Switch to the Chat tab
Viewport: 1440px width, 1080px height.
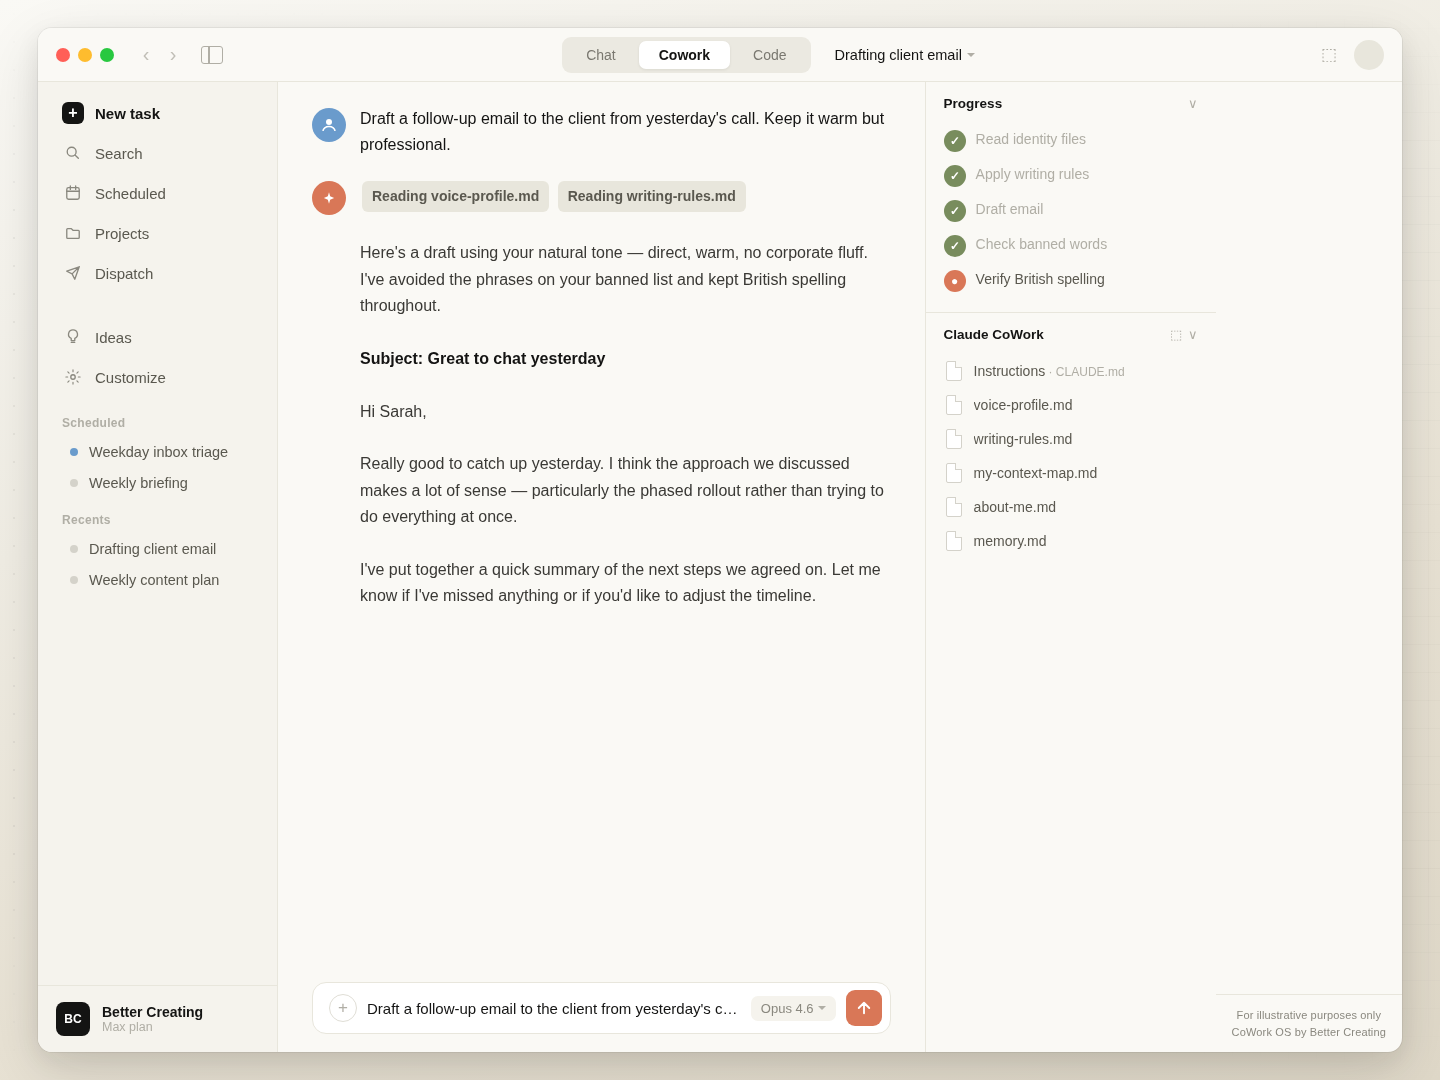[x=600, y=55]
